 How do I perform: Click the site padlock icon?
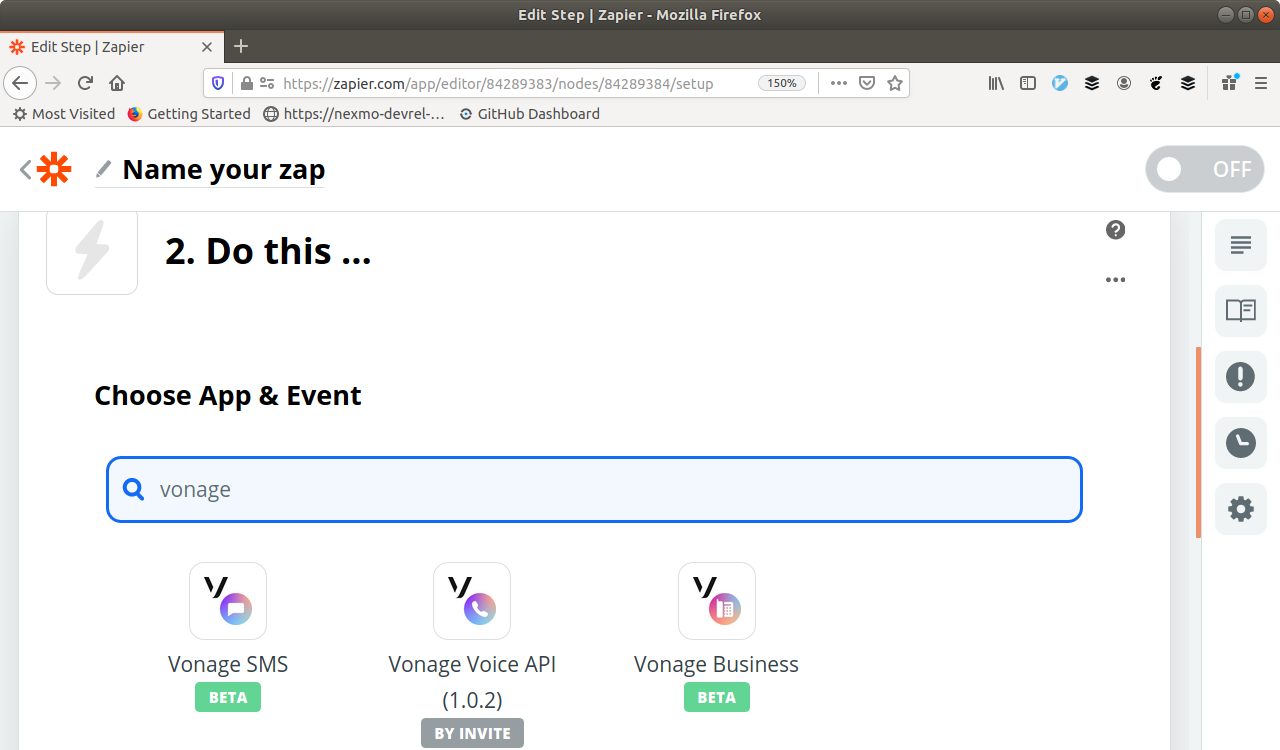point(246,83)
